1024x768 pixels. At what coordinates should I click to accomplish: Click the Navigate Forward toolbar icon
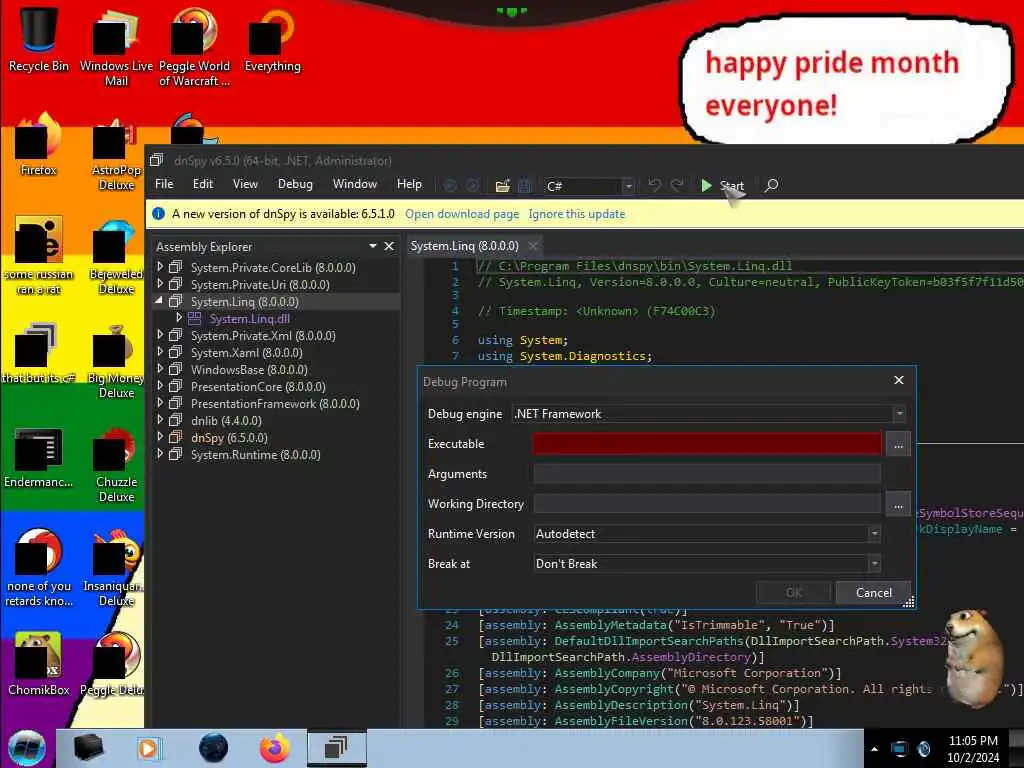click(473, 186)
